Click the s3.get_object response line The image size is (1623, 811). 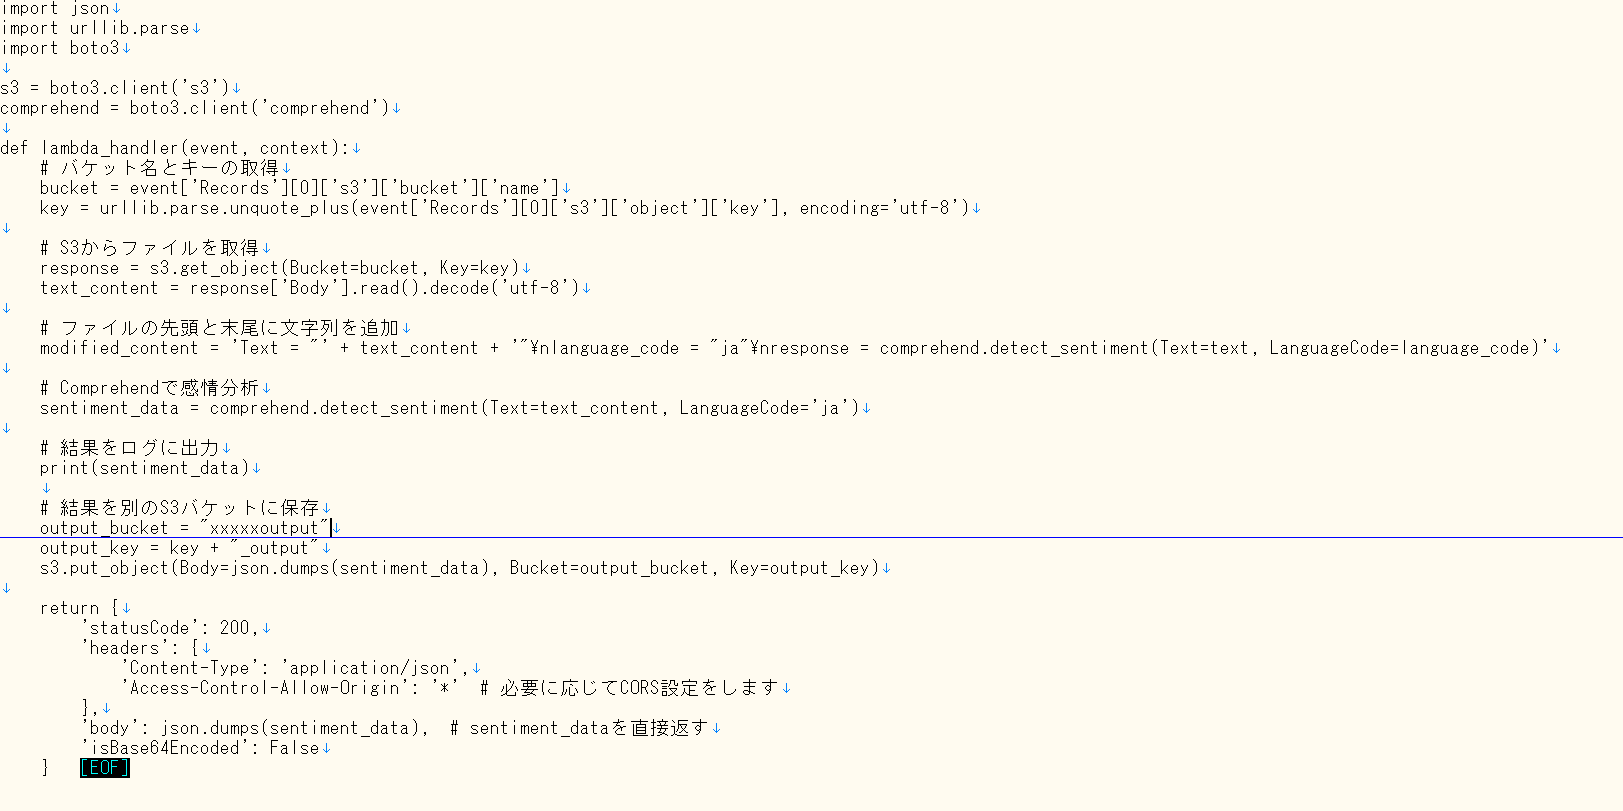pos(280,268)
